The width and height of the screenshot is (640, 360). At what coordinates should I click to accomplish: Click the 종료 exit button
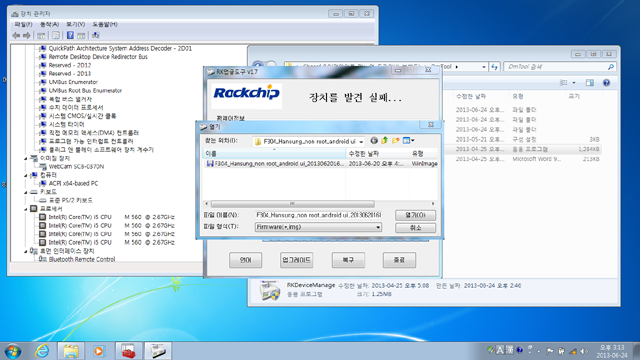pyautogui.click(x=399, y=260)
